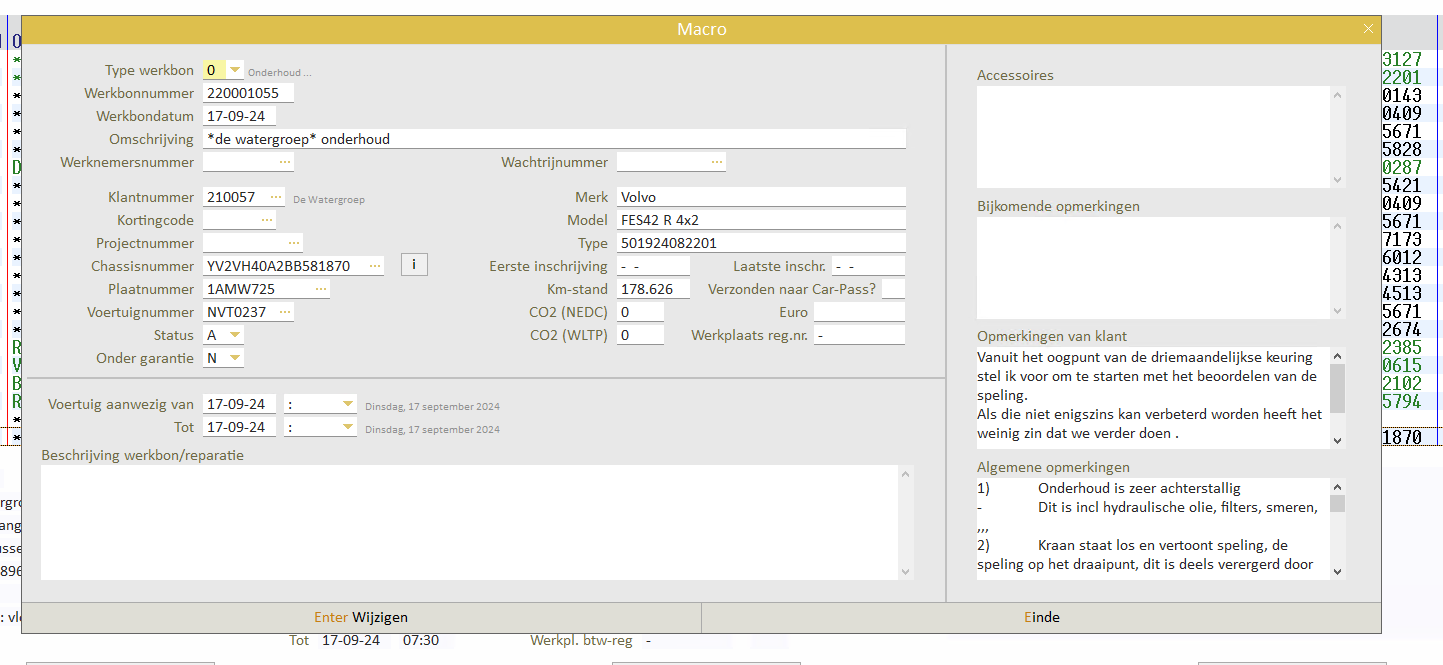Click lookup dots in Projectnummer field
This screenshot has width=1443, height=665.
(x=294, y=243)
